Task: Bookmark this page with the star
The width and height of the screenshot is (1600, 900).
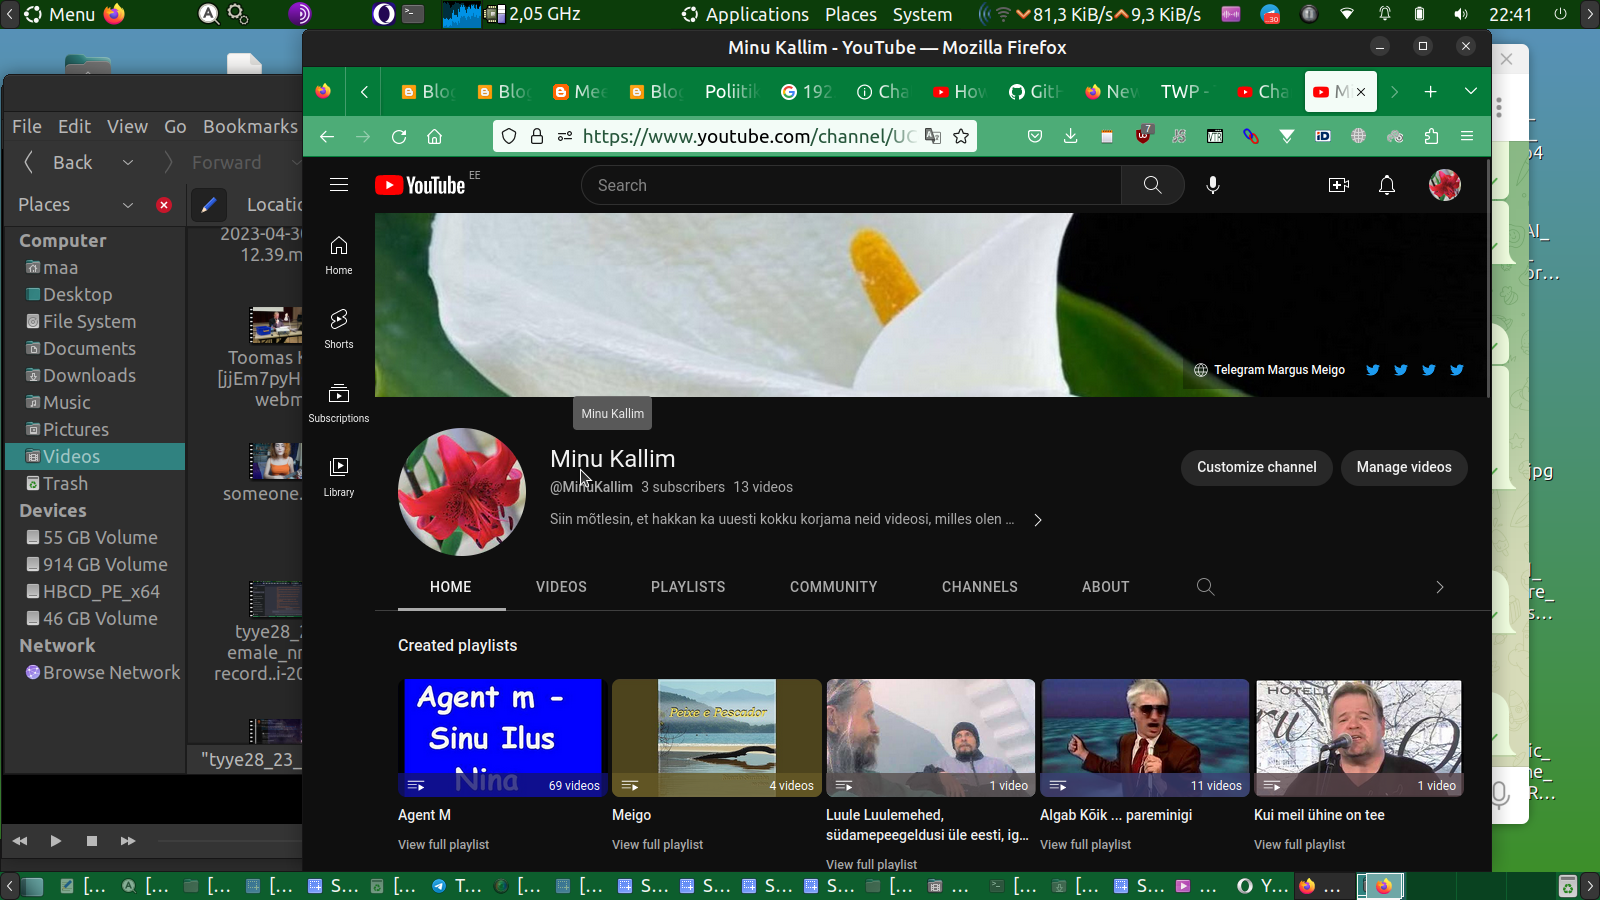Action: click(961, 136)
